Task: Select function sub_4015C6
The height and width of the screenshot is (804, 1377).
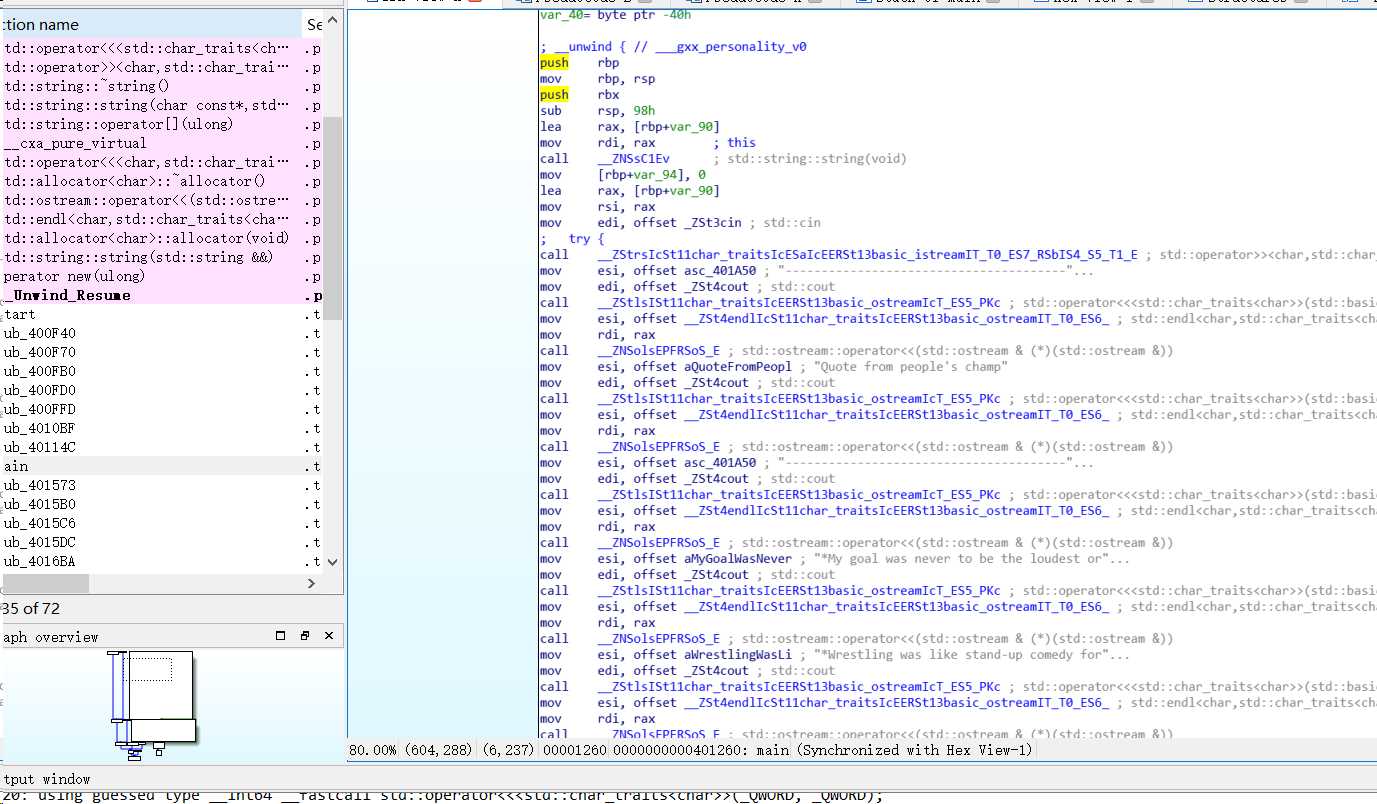Action: [162, 523]
